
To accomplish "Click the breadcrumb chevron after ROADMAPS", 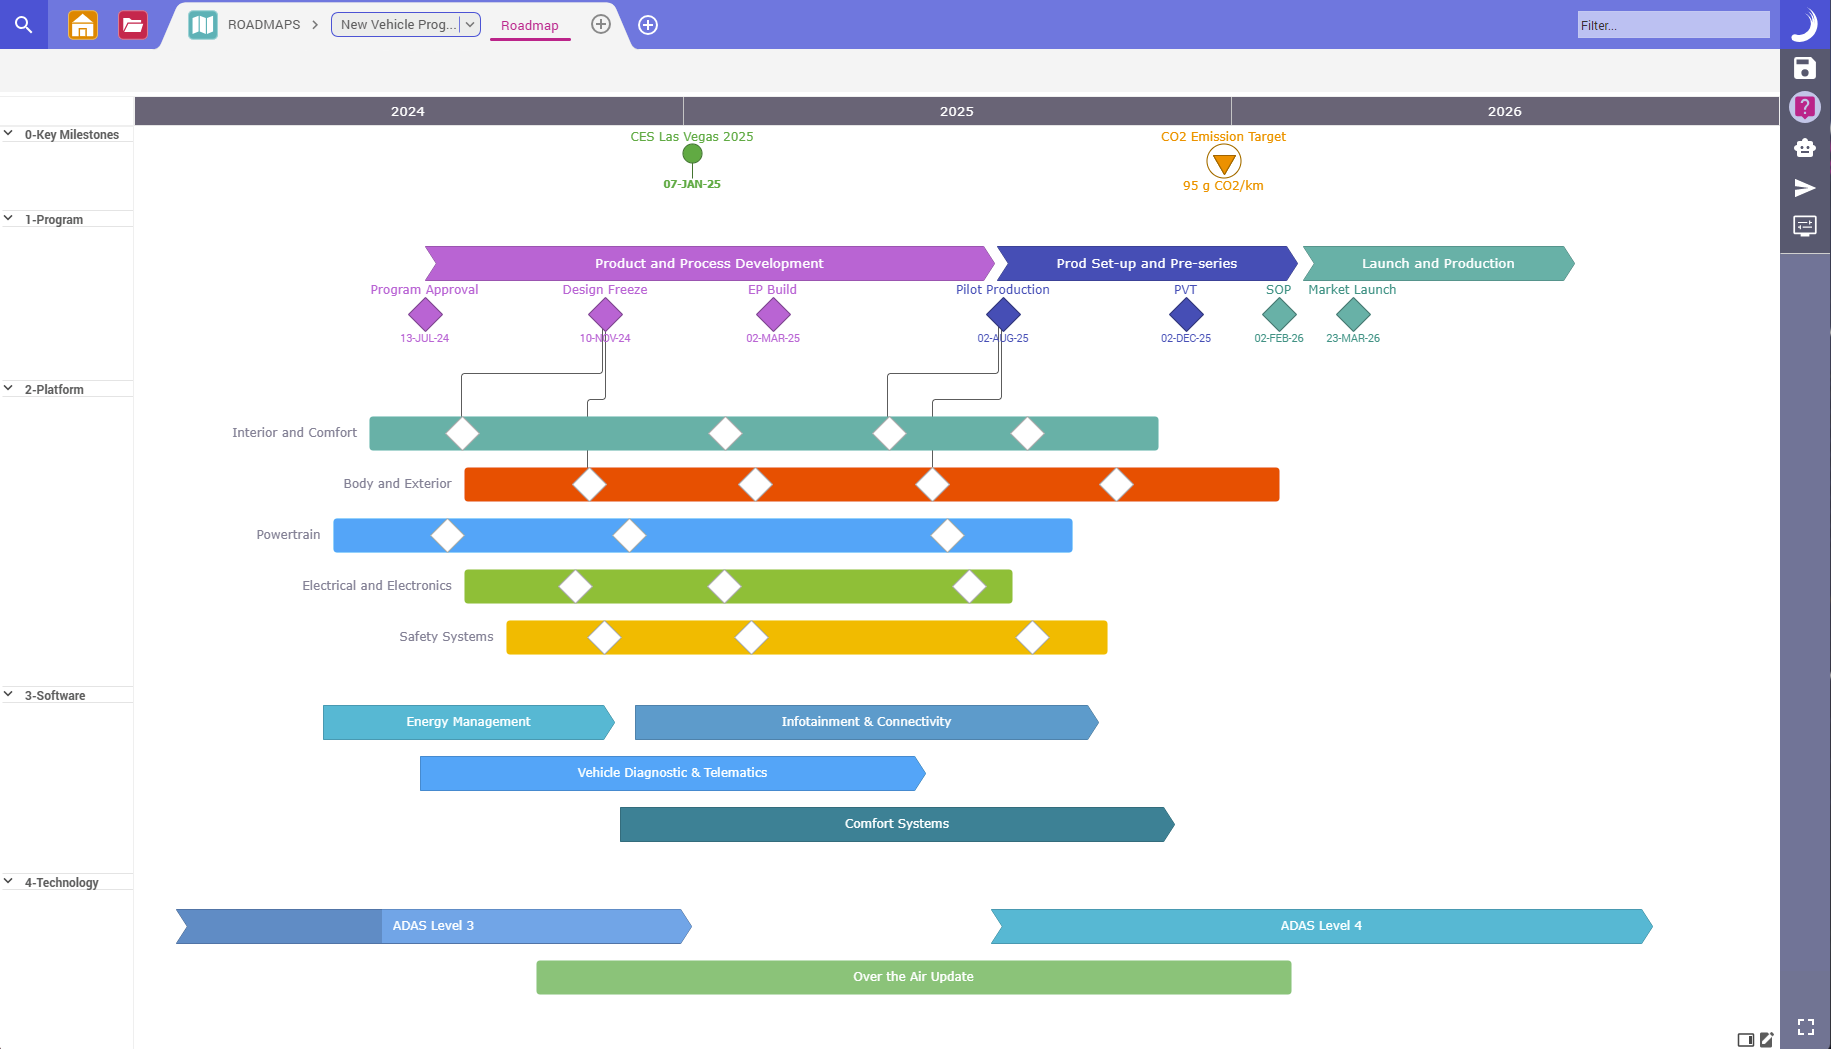I will coord(315,25).
